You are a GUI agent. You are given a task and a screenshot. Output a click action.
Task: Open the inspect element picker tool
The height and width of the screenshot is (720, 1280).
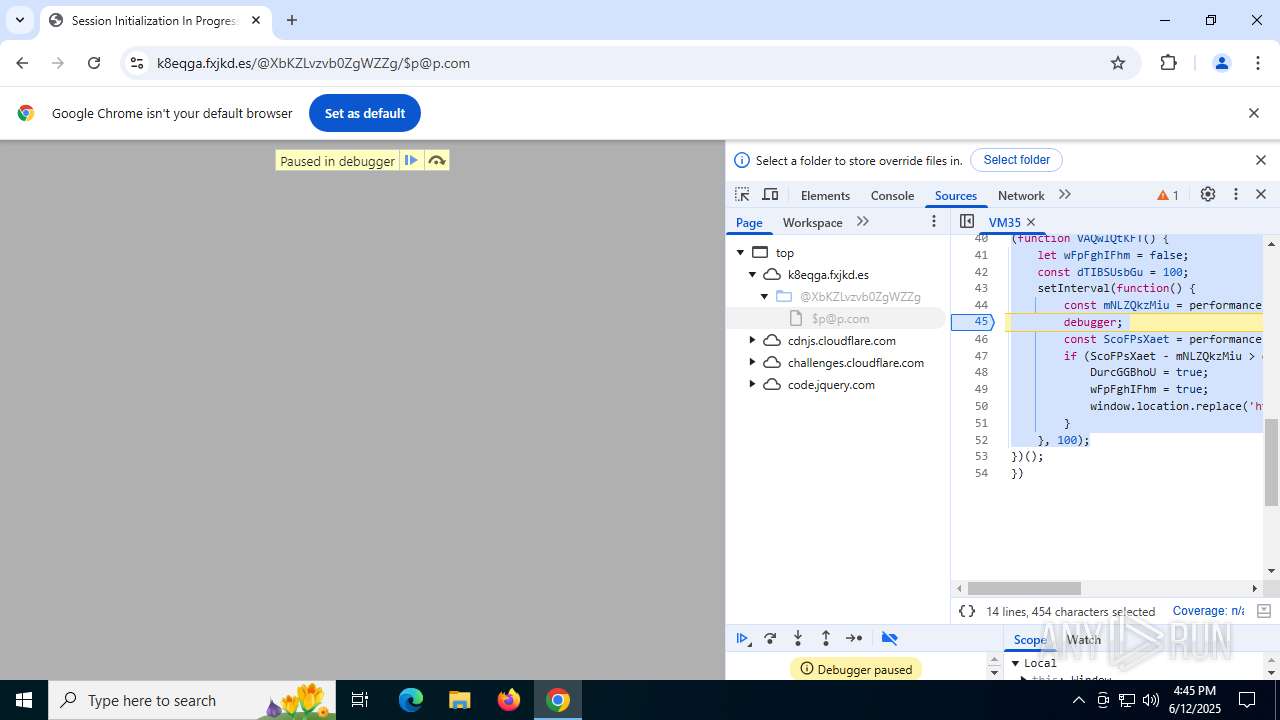(742, 195)
